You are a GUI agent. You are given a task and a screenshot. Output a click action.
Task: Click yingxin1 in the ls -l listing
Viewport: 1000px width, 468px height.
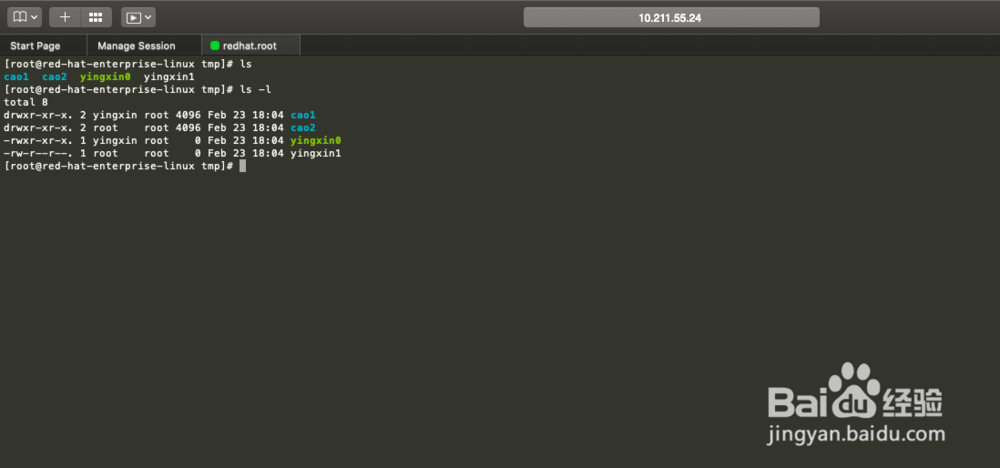(x=316, y=154)
